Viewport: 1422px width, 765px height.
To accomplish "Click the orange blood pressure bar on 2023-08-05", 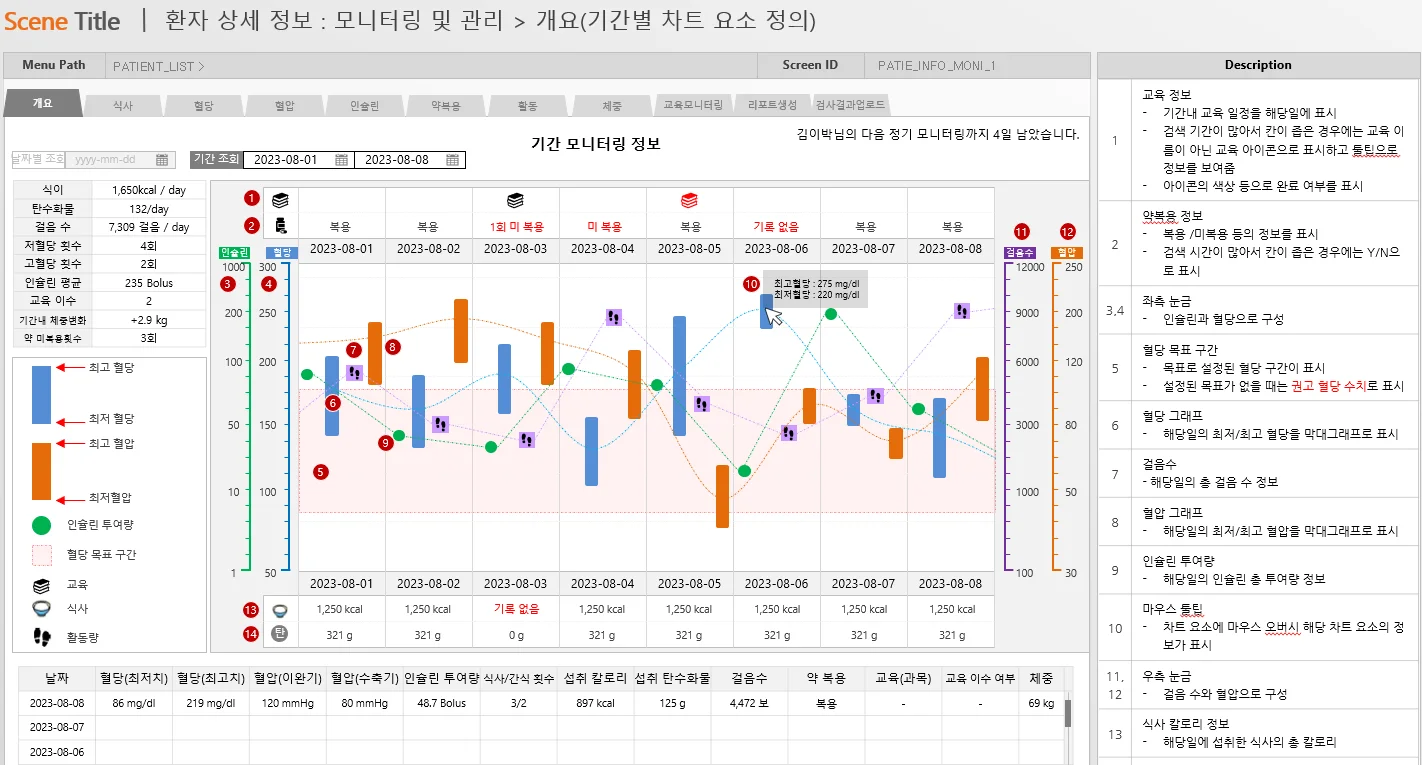I will 722,496.
